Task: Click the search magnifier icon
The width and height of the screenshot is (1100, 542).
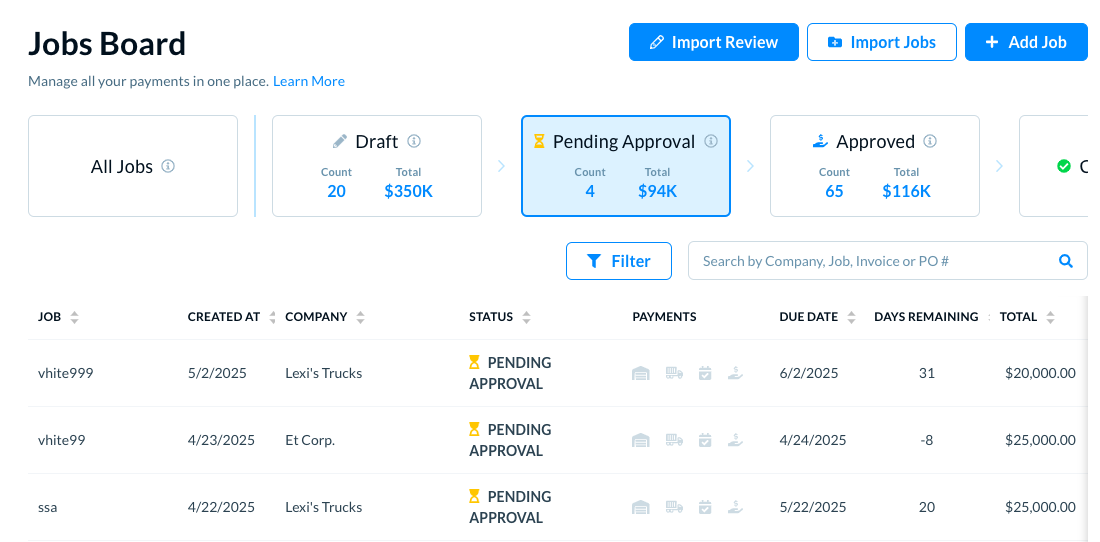Action: [x=1066, y=261]
